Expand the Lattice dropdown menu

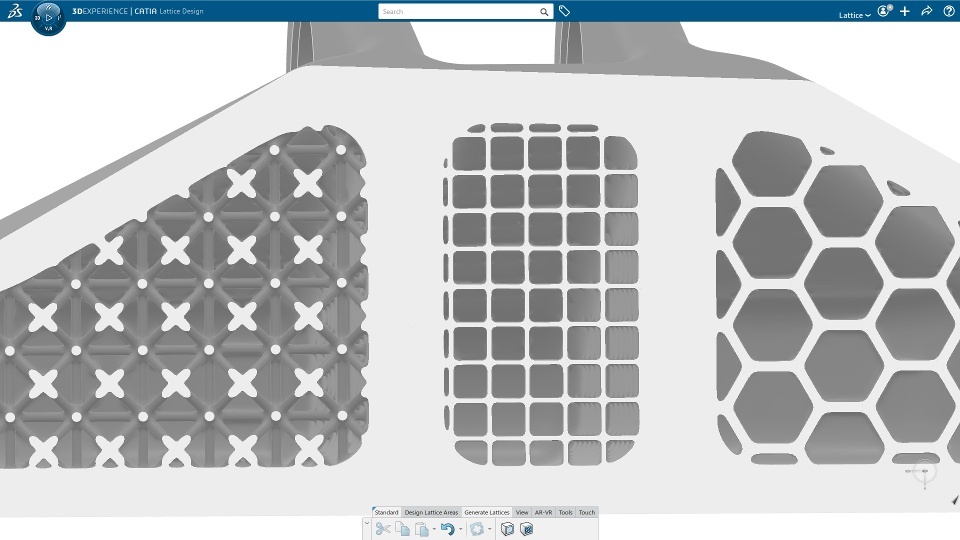point(855,15)
